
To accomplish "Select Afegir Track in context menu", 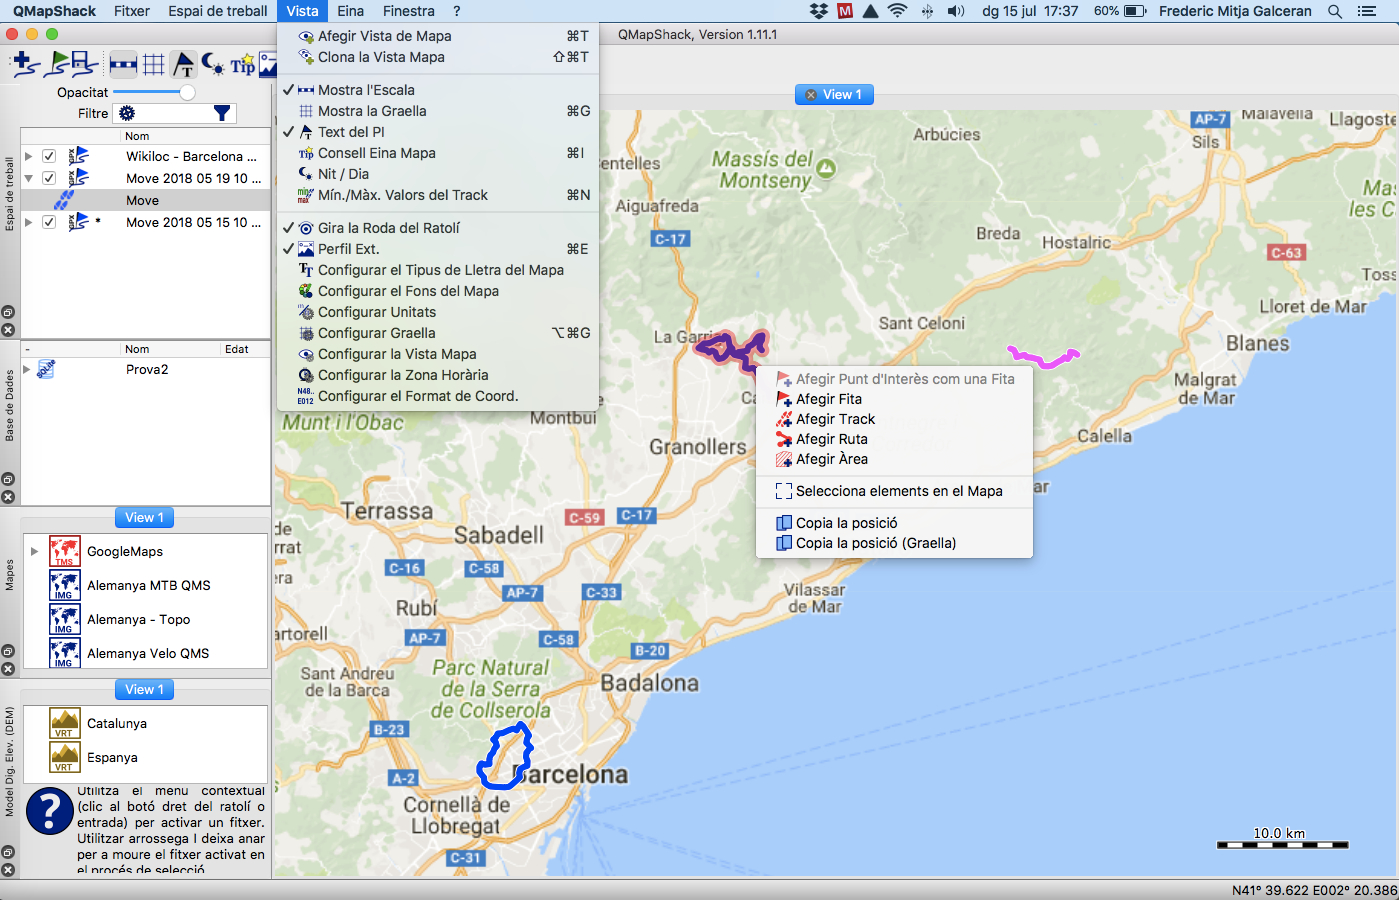I will pos(835,419).
